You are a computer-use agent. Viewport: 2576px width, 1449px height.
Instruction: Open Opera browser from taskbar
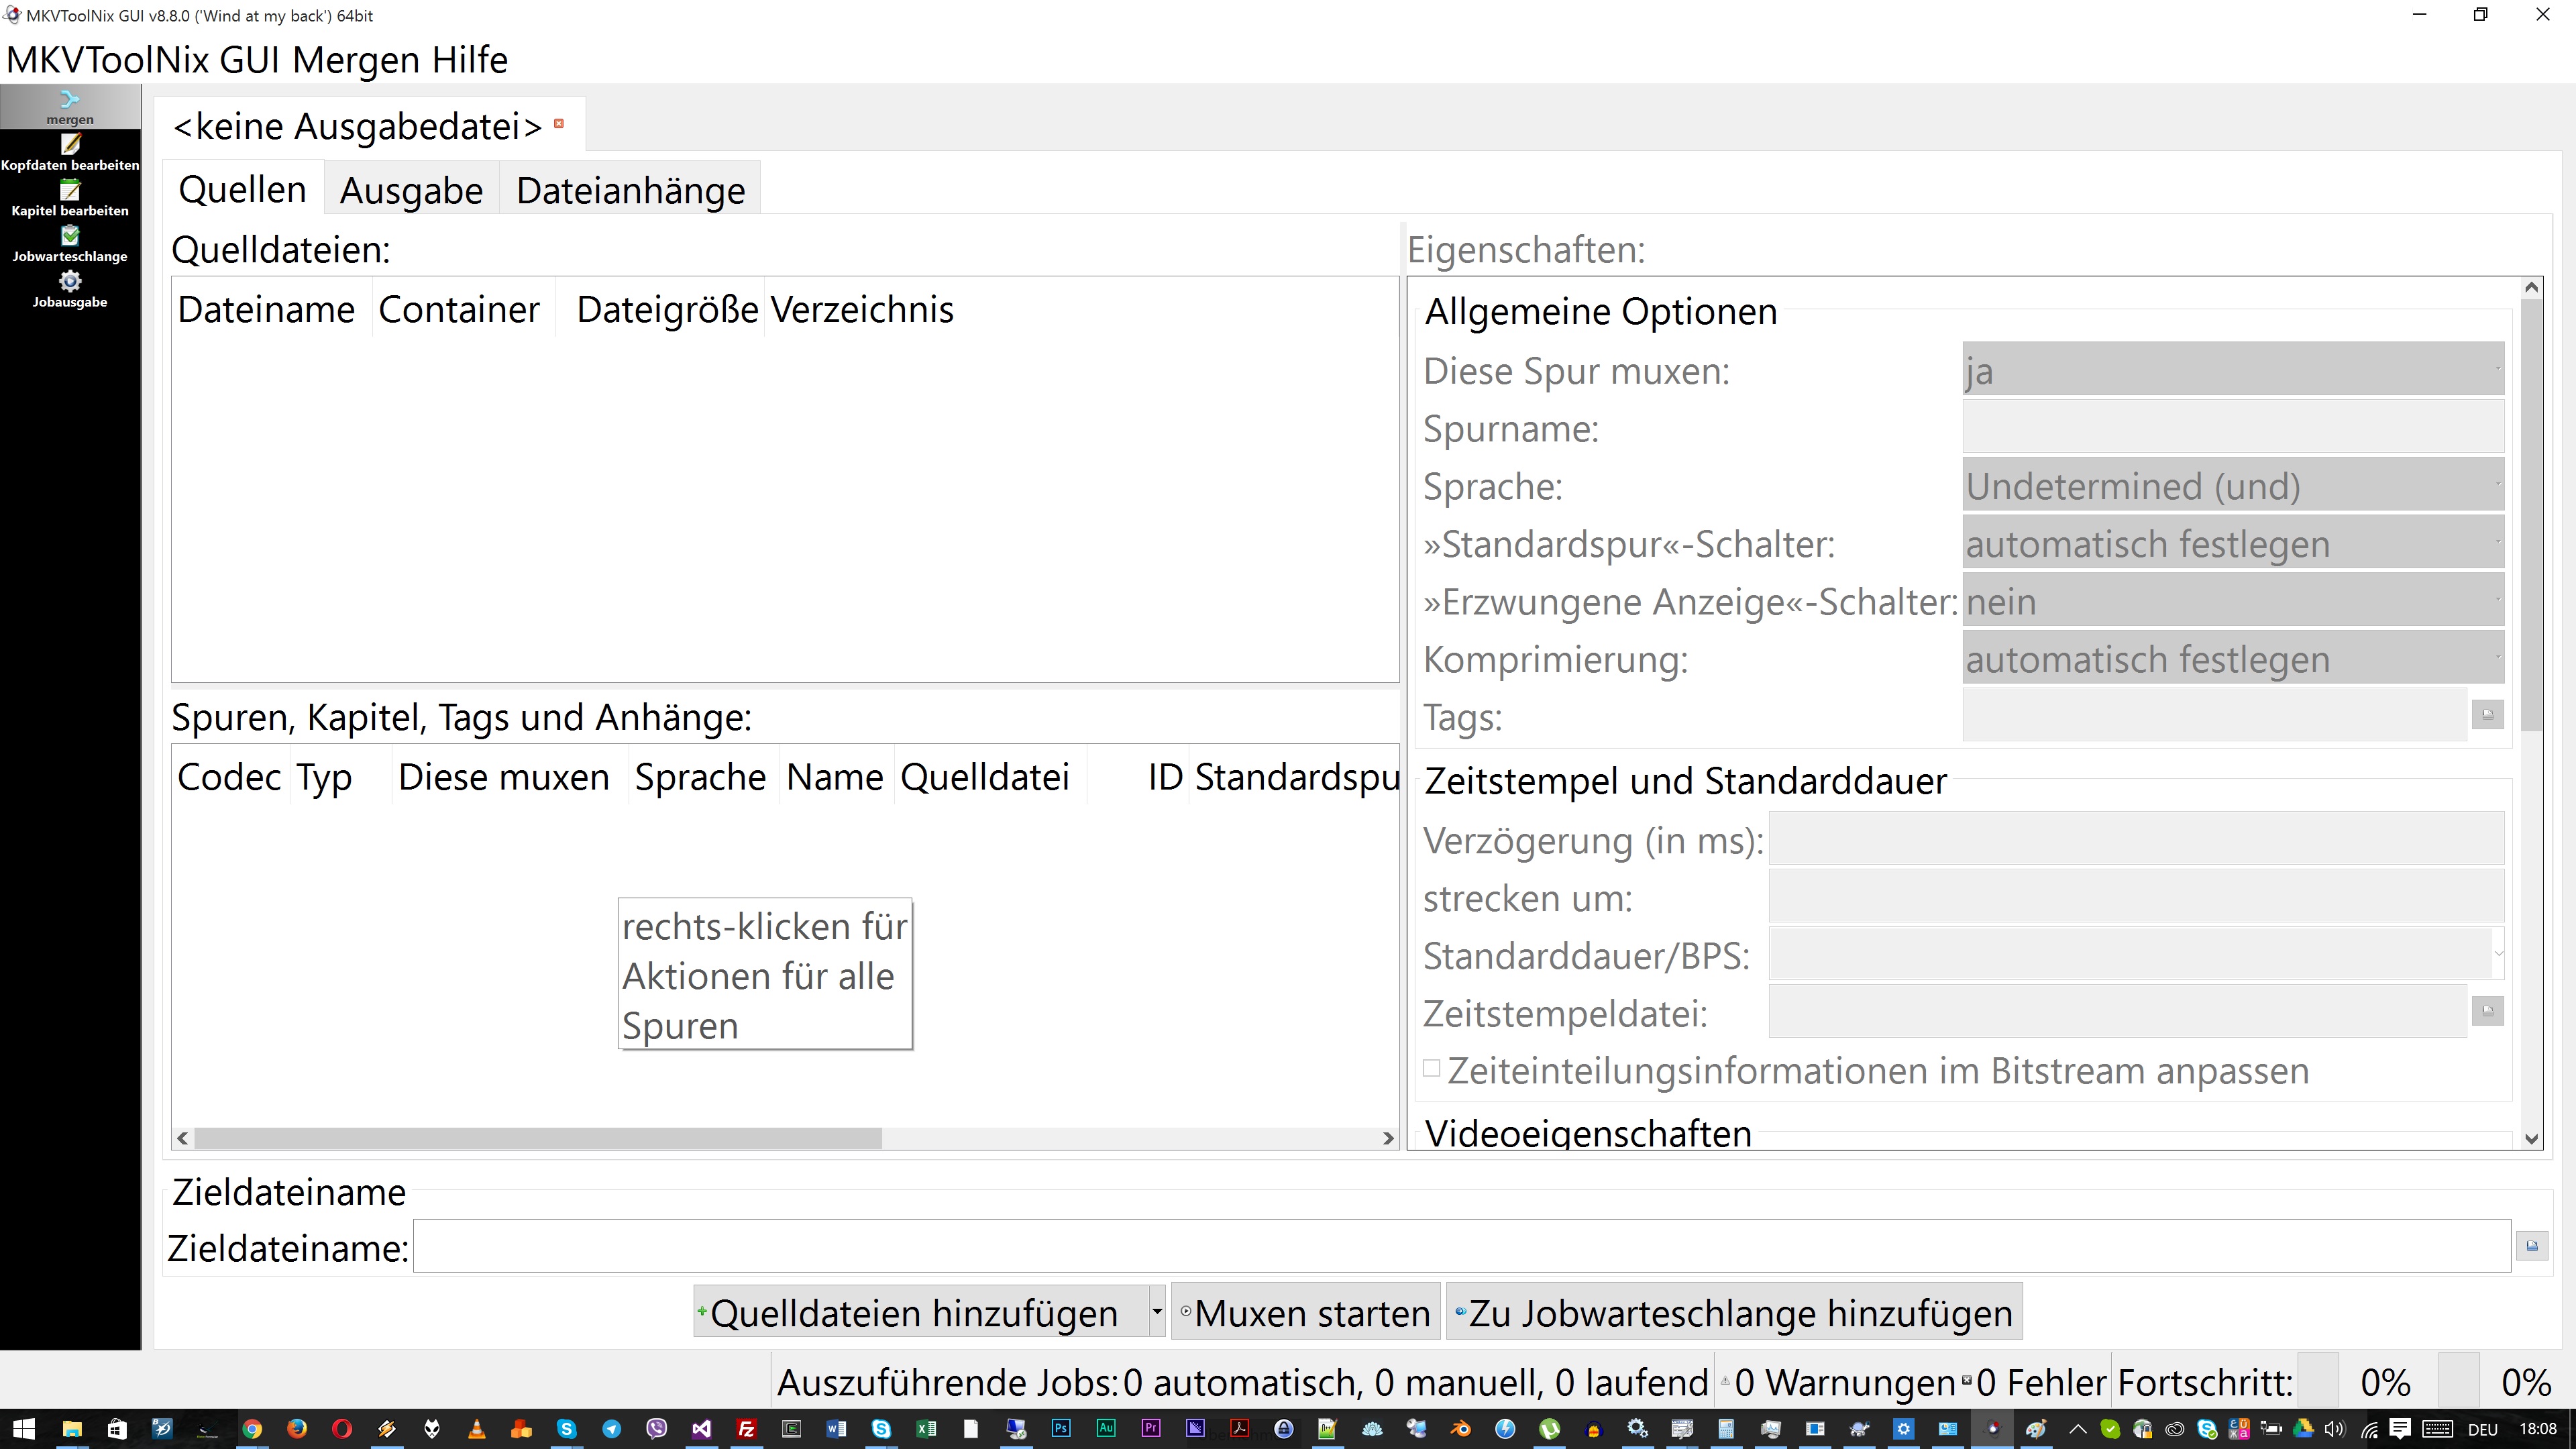pos(342,1429)
